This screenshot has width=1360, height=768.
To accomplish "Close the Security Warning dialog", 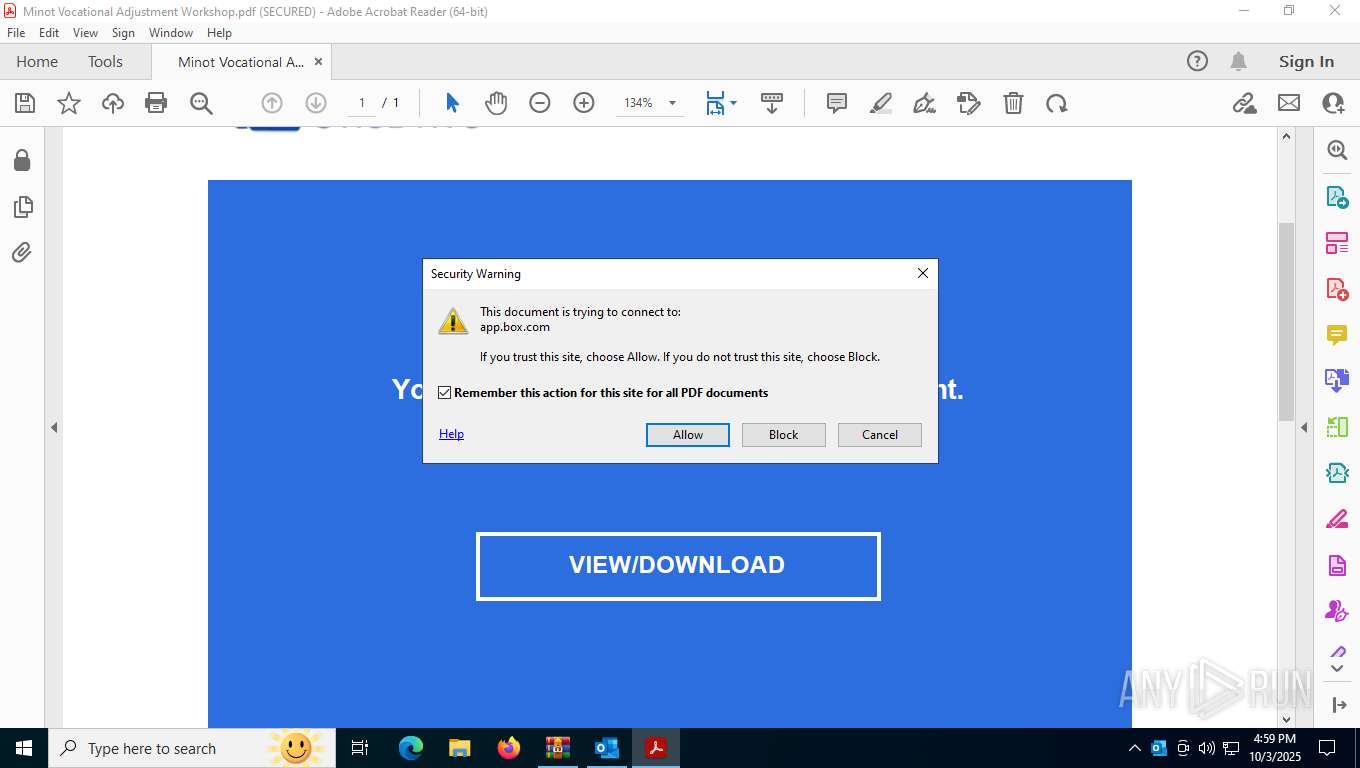I will click(x=922, y=273).
